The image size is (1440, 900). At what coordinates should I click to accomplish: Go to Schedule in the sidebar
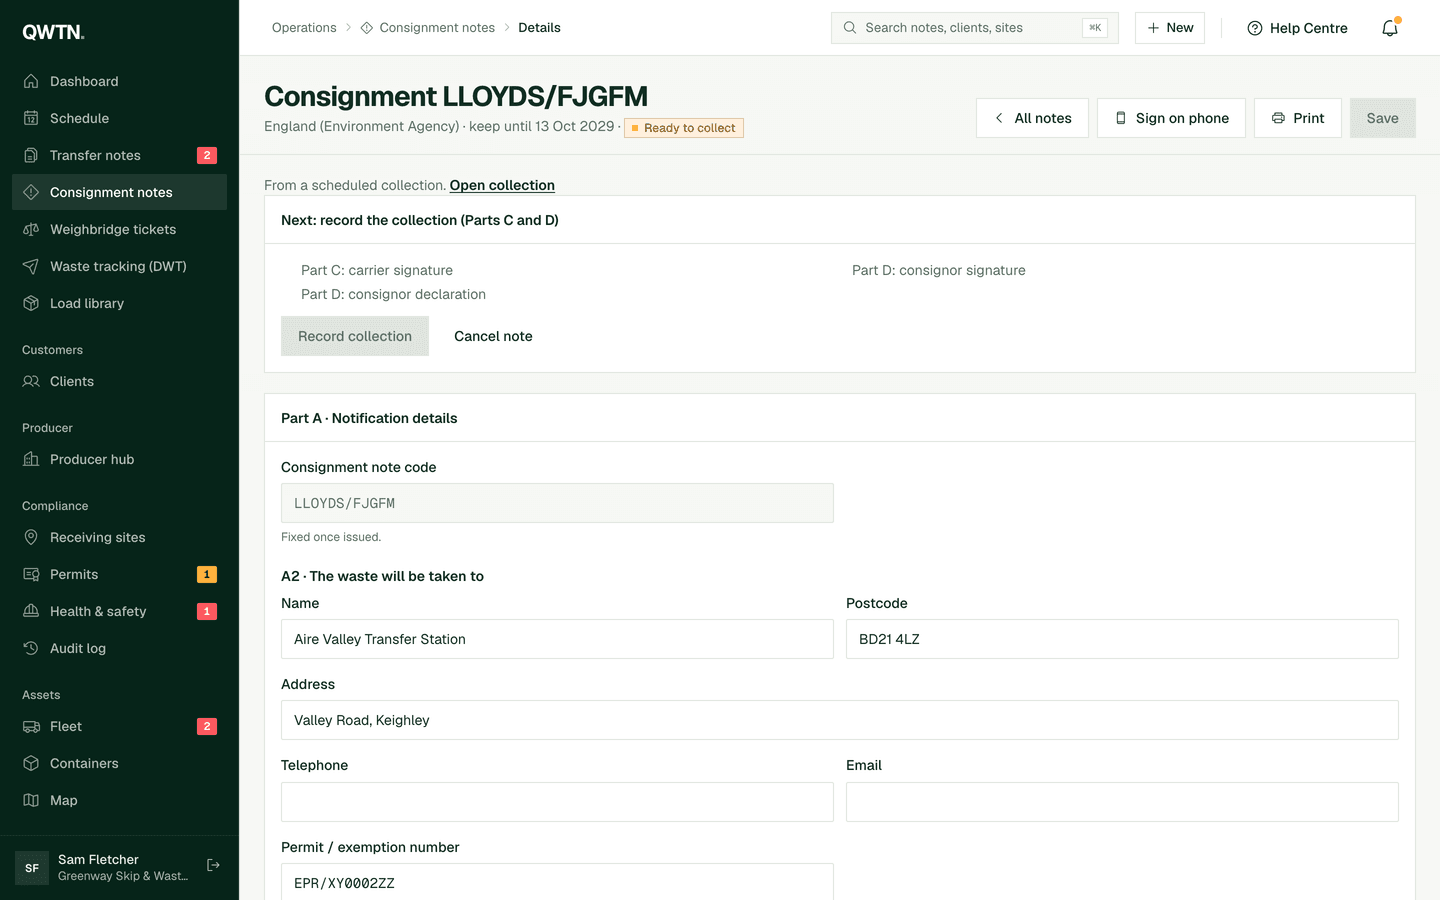point(119,118)
